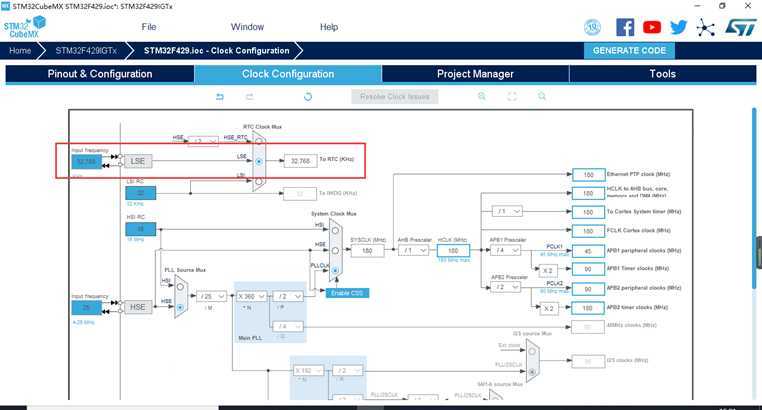762x410 pixels.
Task: Click the STM32CubeMX logo
Action: click(x=24, y=27)
